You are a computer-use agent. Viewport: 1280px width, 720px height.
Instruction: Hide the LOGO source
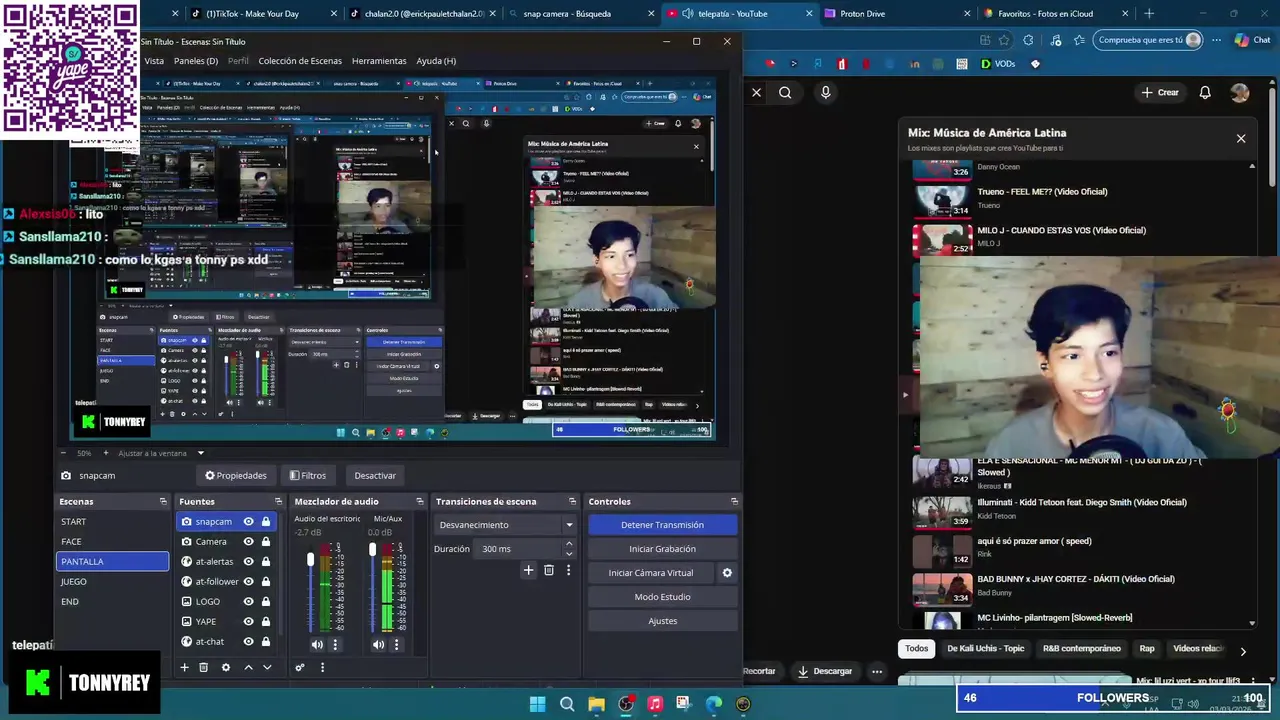pyautogui.click(x=248, y=601)
